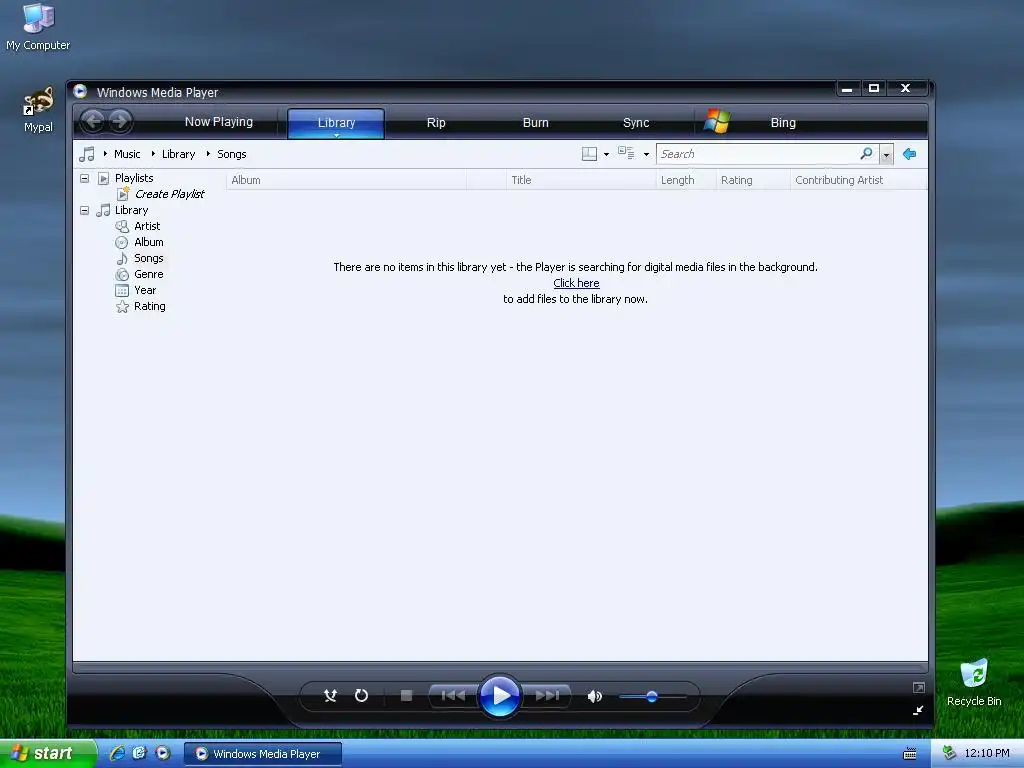Select the Recycle Bin desktop icon

coord(974,682)
